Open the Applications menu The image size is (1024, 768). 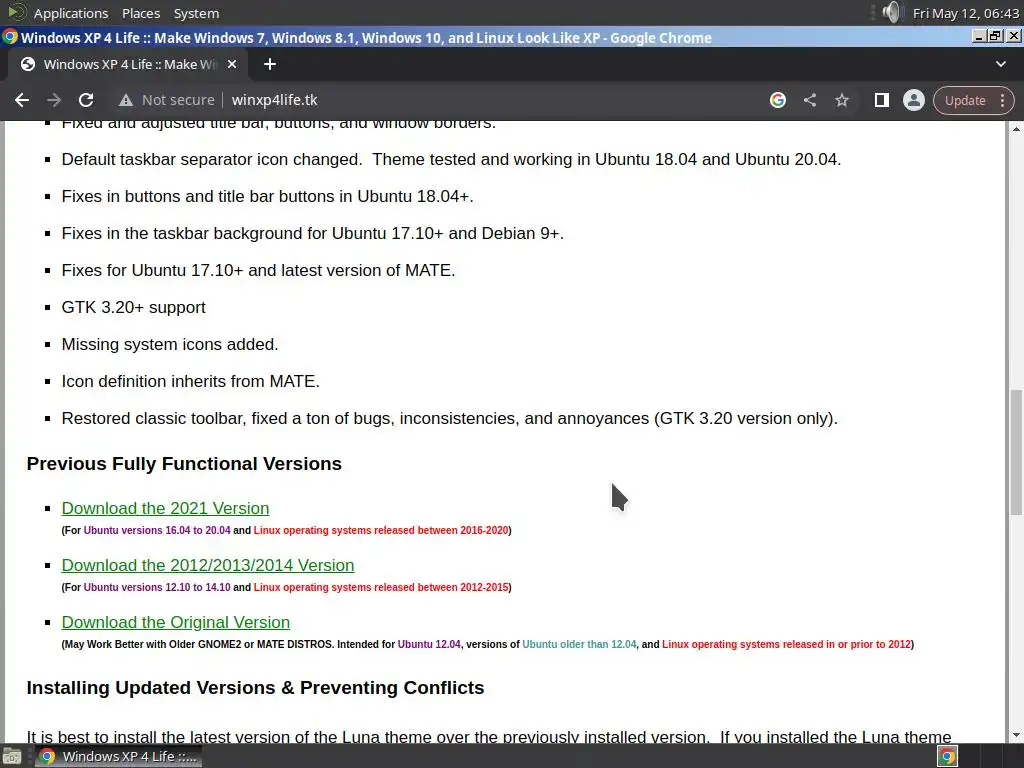tap(71, 13)
